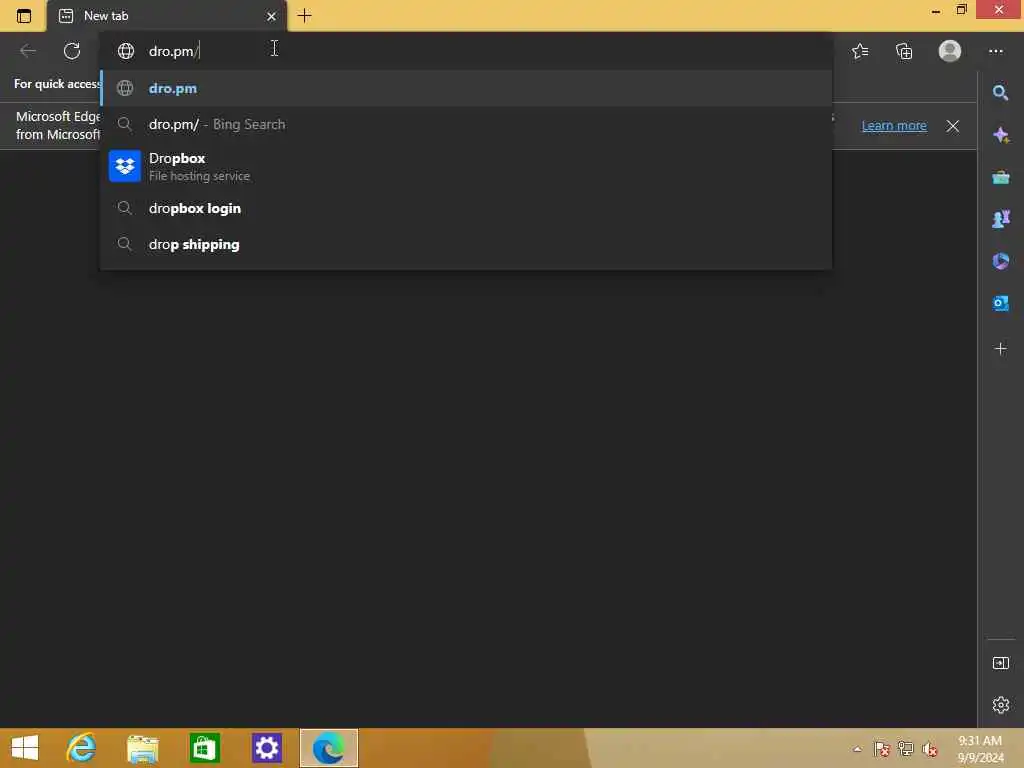Select the New tab tab

[x=166, y=16]
